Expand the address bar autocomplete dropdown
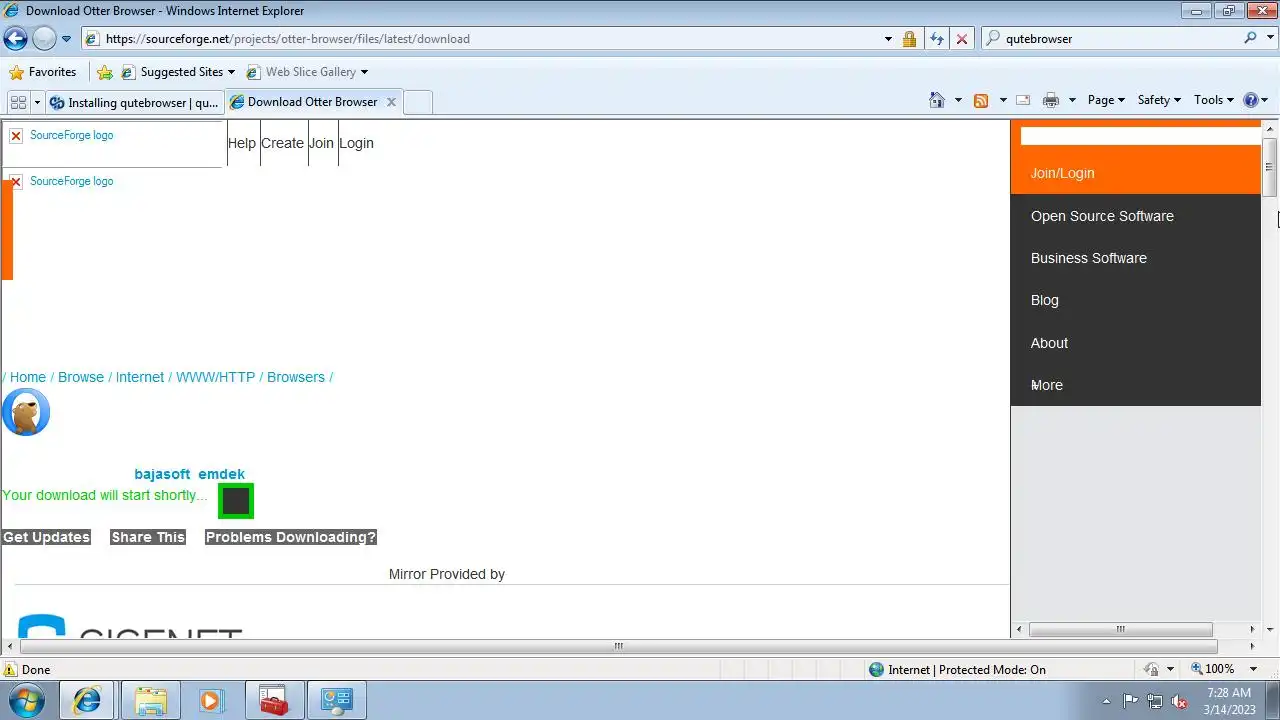Screen dimensions: 1280x720 click(x=888, y=39)
